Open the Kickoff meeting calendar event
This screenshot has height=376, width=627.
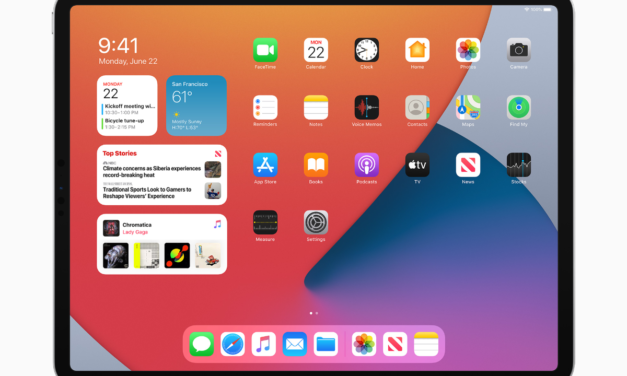pyautogui.click(x=128, y=109)
